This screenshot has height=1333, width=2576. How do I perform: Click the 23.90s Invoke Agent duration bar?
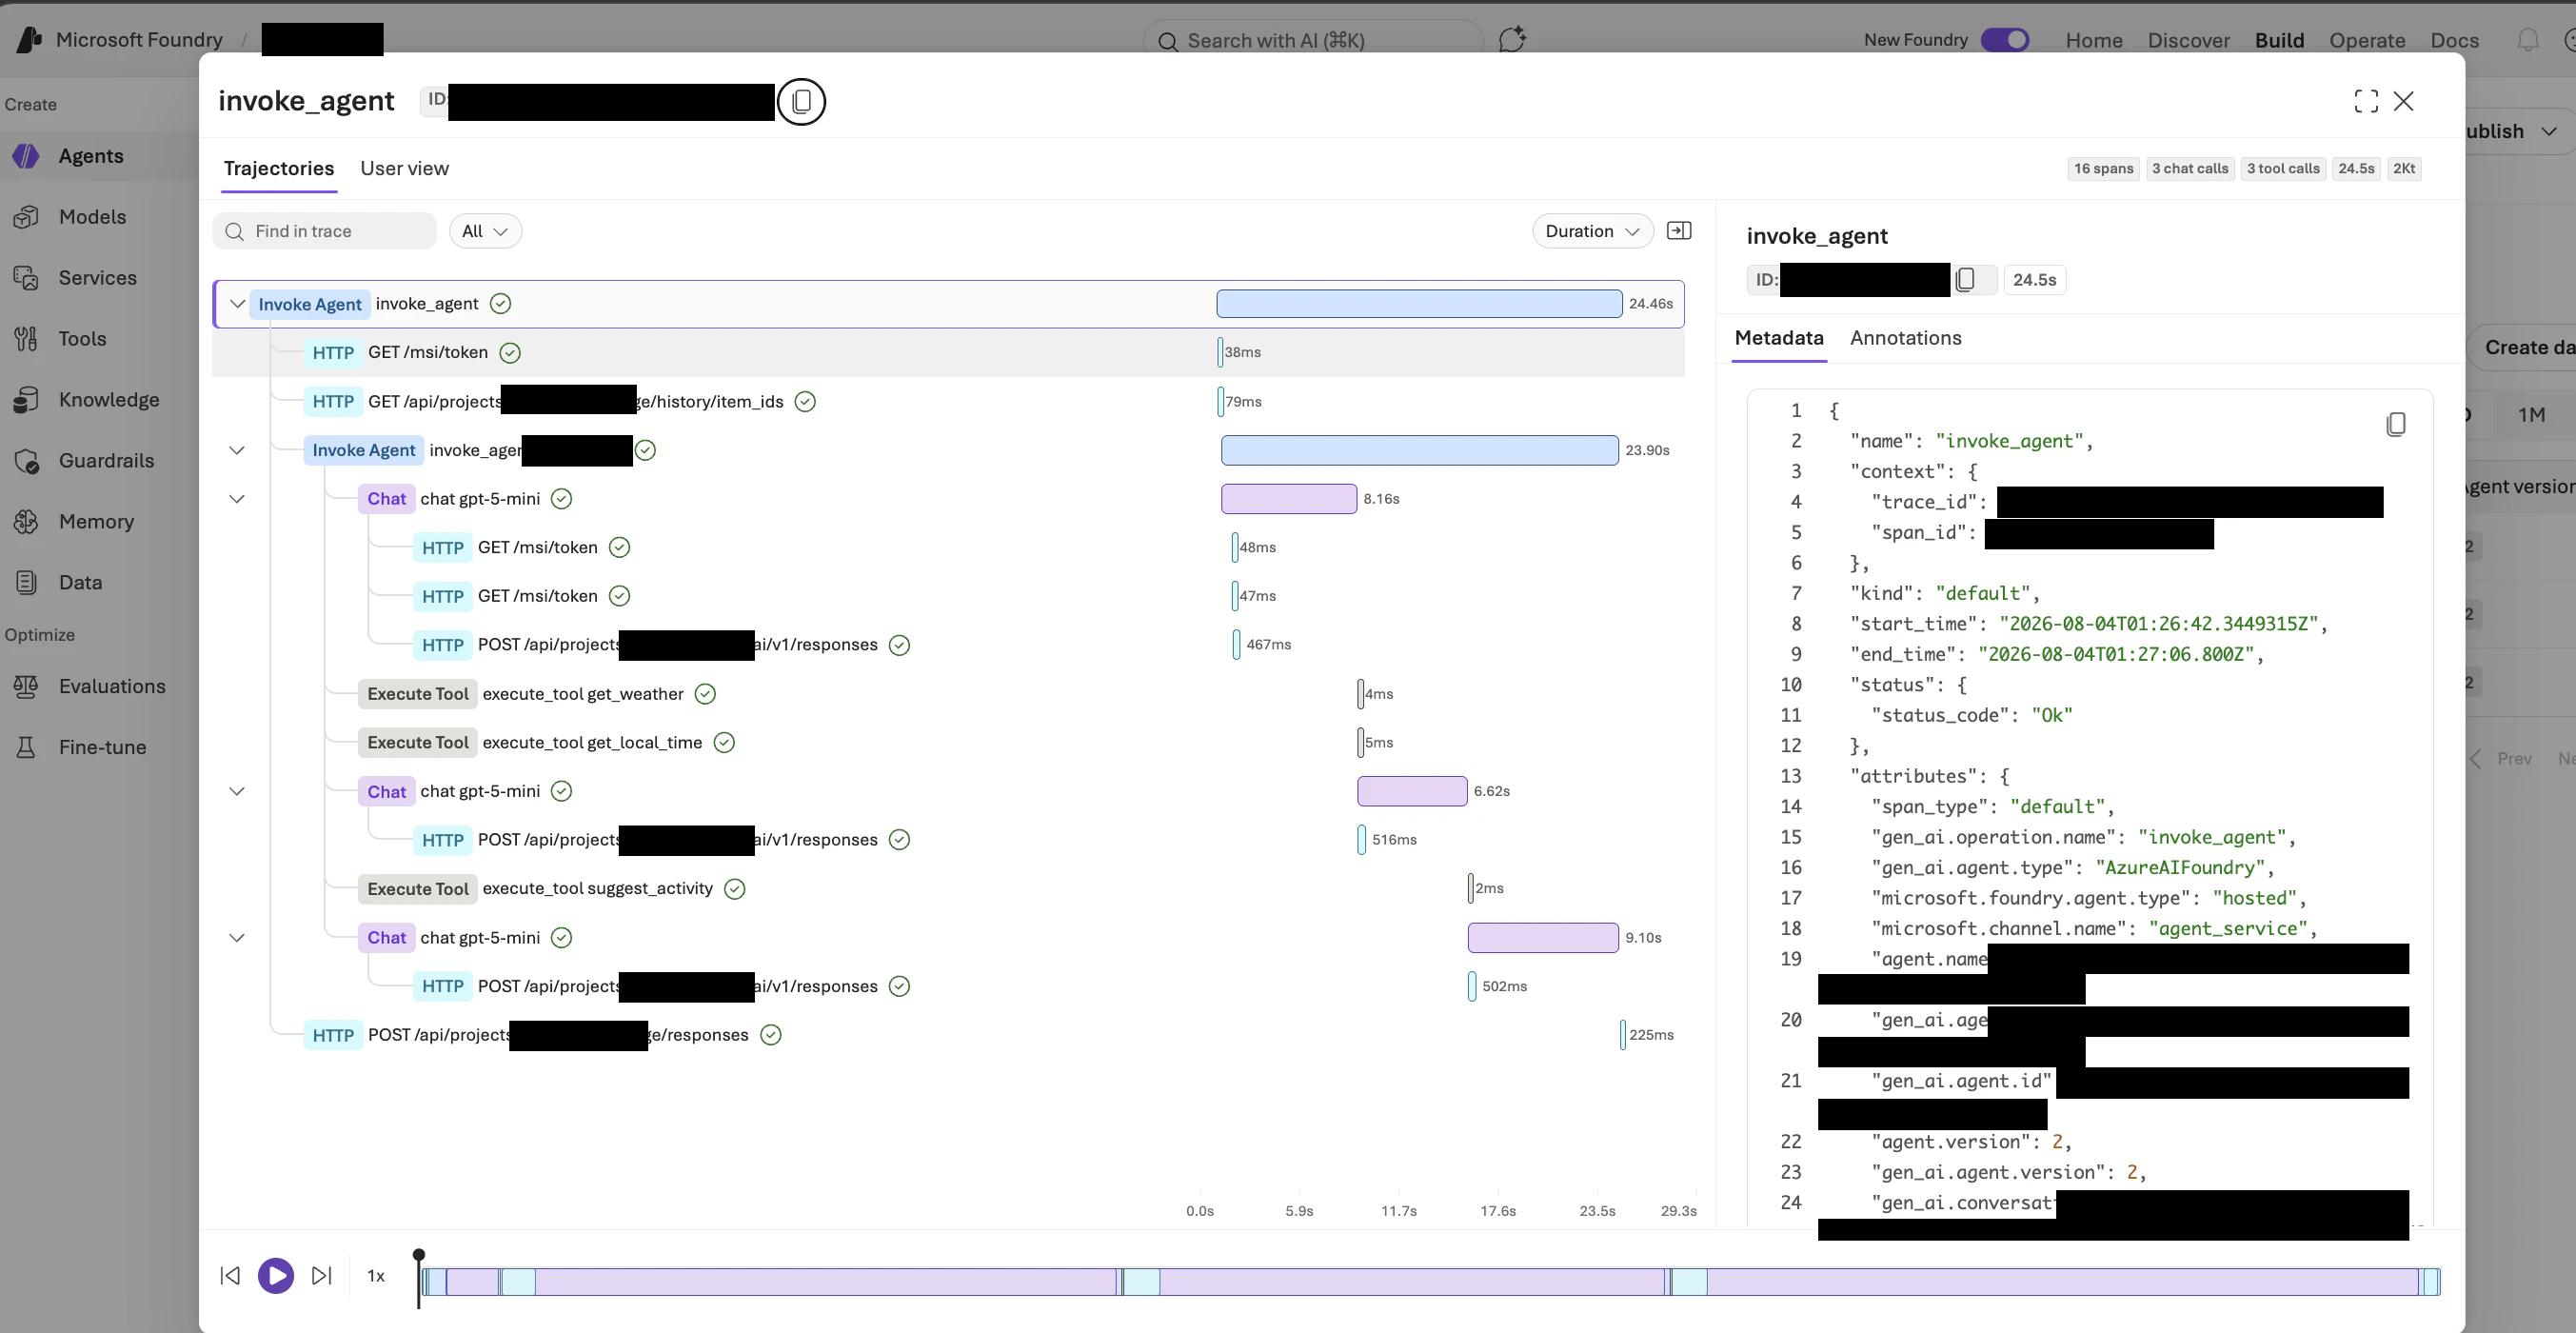1420,450
